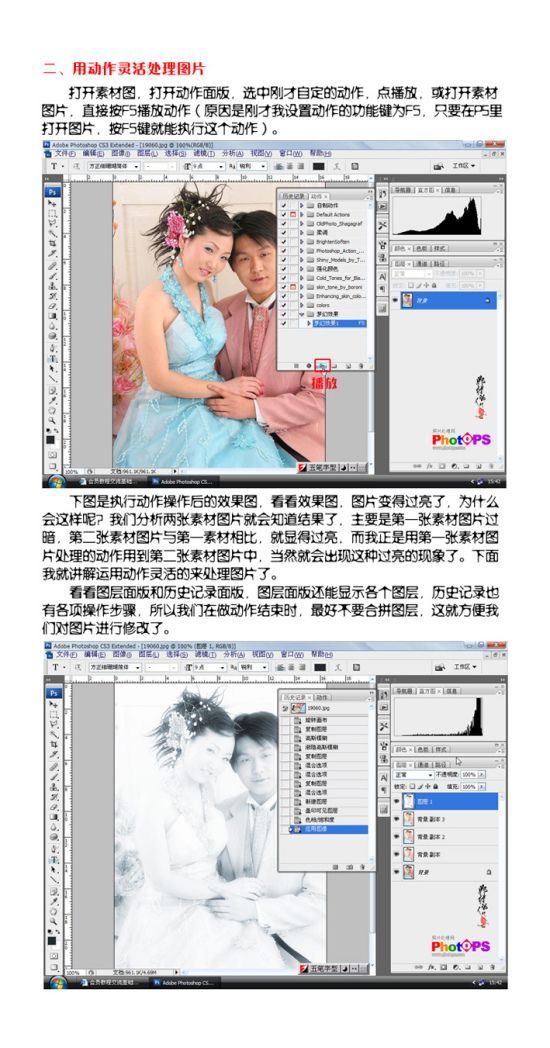Viewport: 550px width, 1048px height.
Task: Toggle the checkmark beside the colors action set
Action: click(284, 305)
